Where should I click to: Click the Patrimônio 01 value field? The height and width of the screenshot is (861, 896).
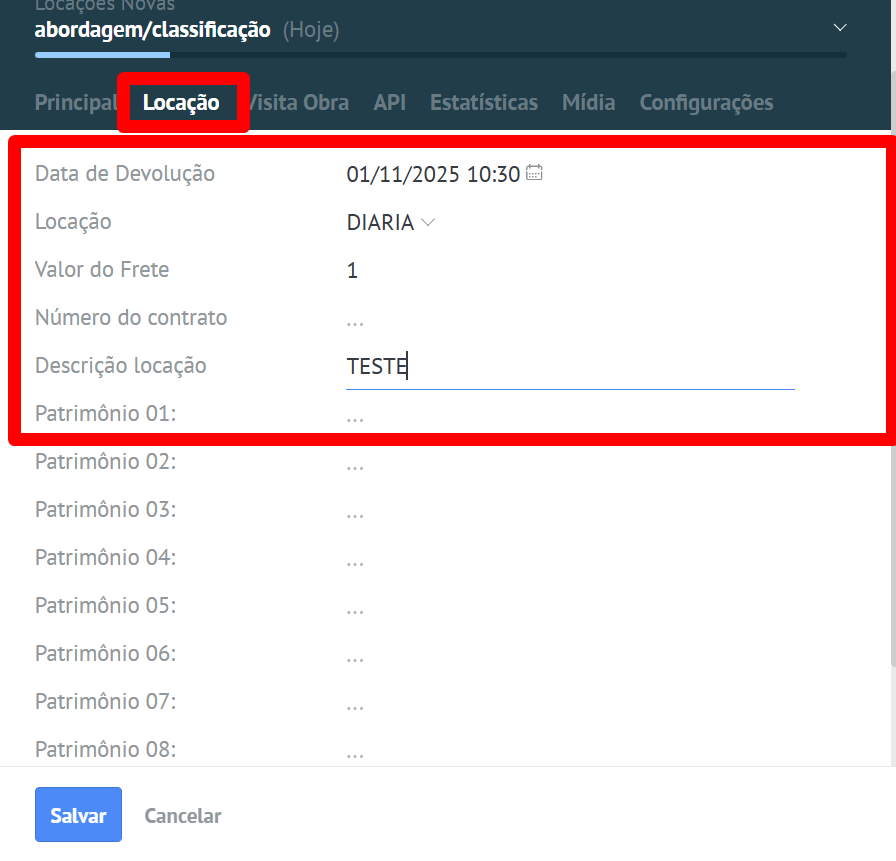click(x=355, y=415)
